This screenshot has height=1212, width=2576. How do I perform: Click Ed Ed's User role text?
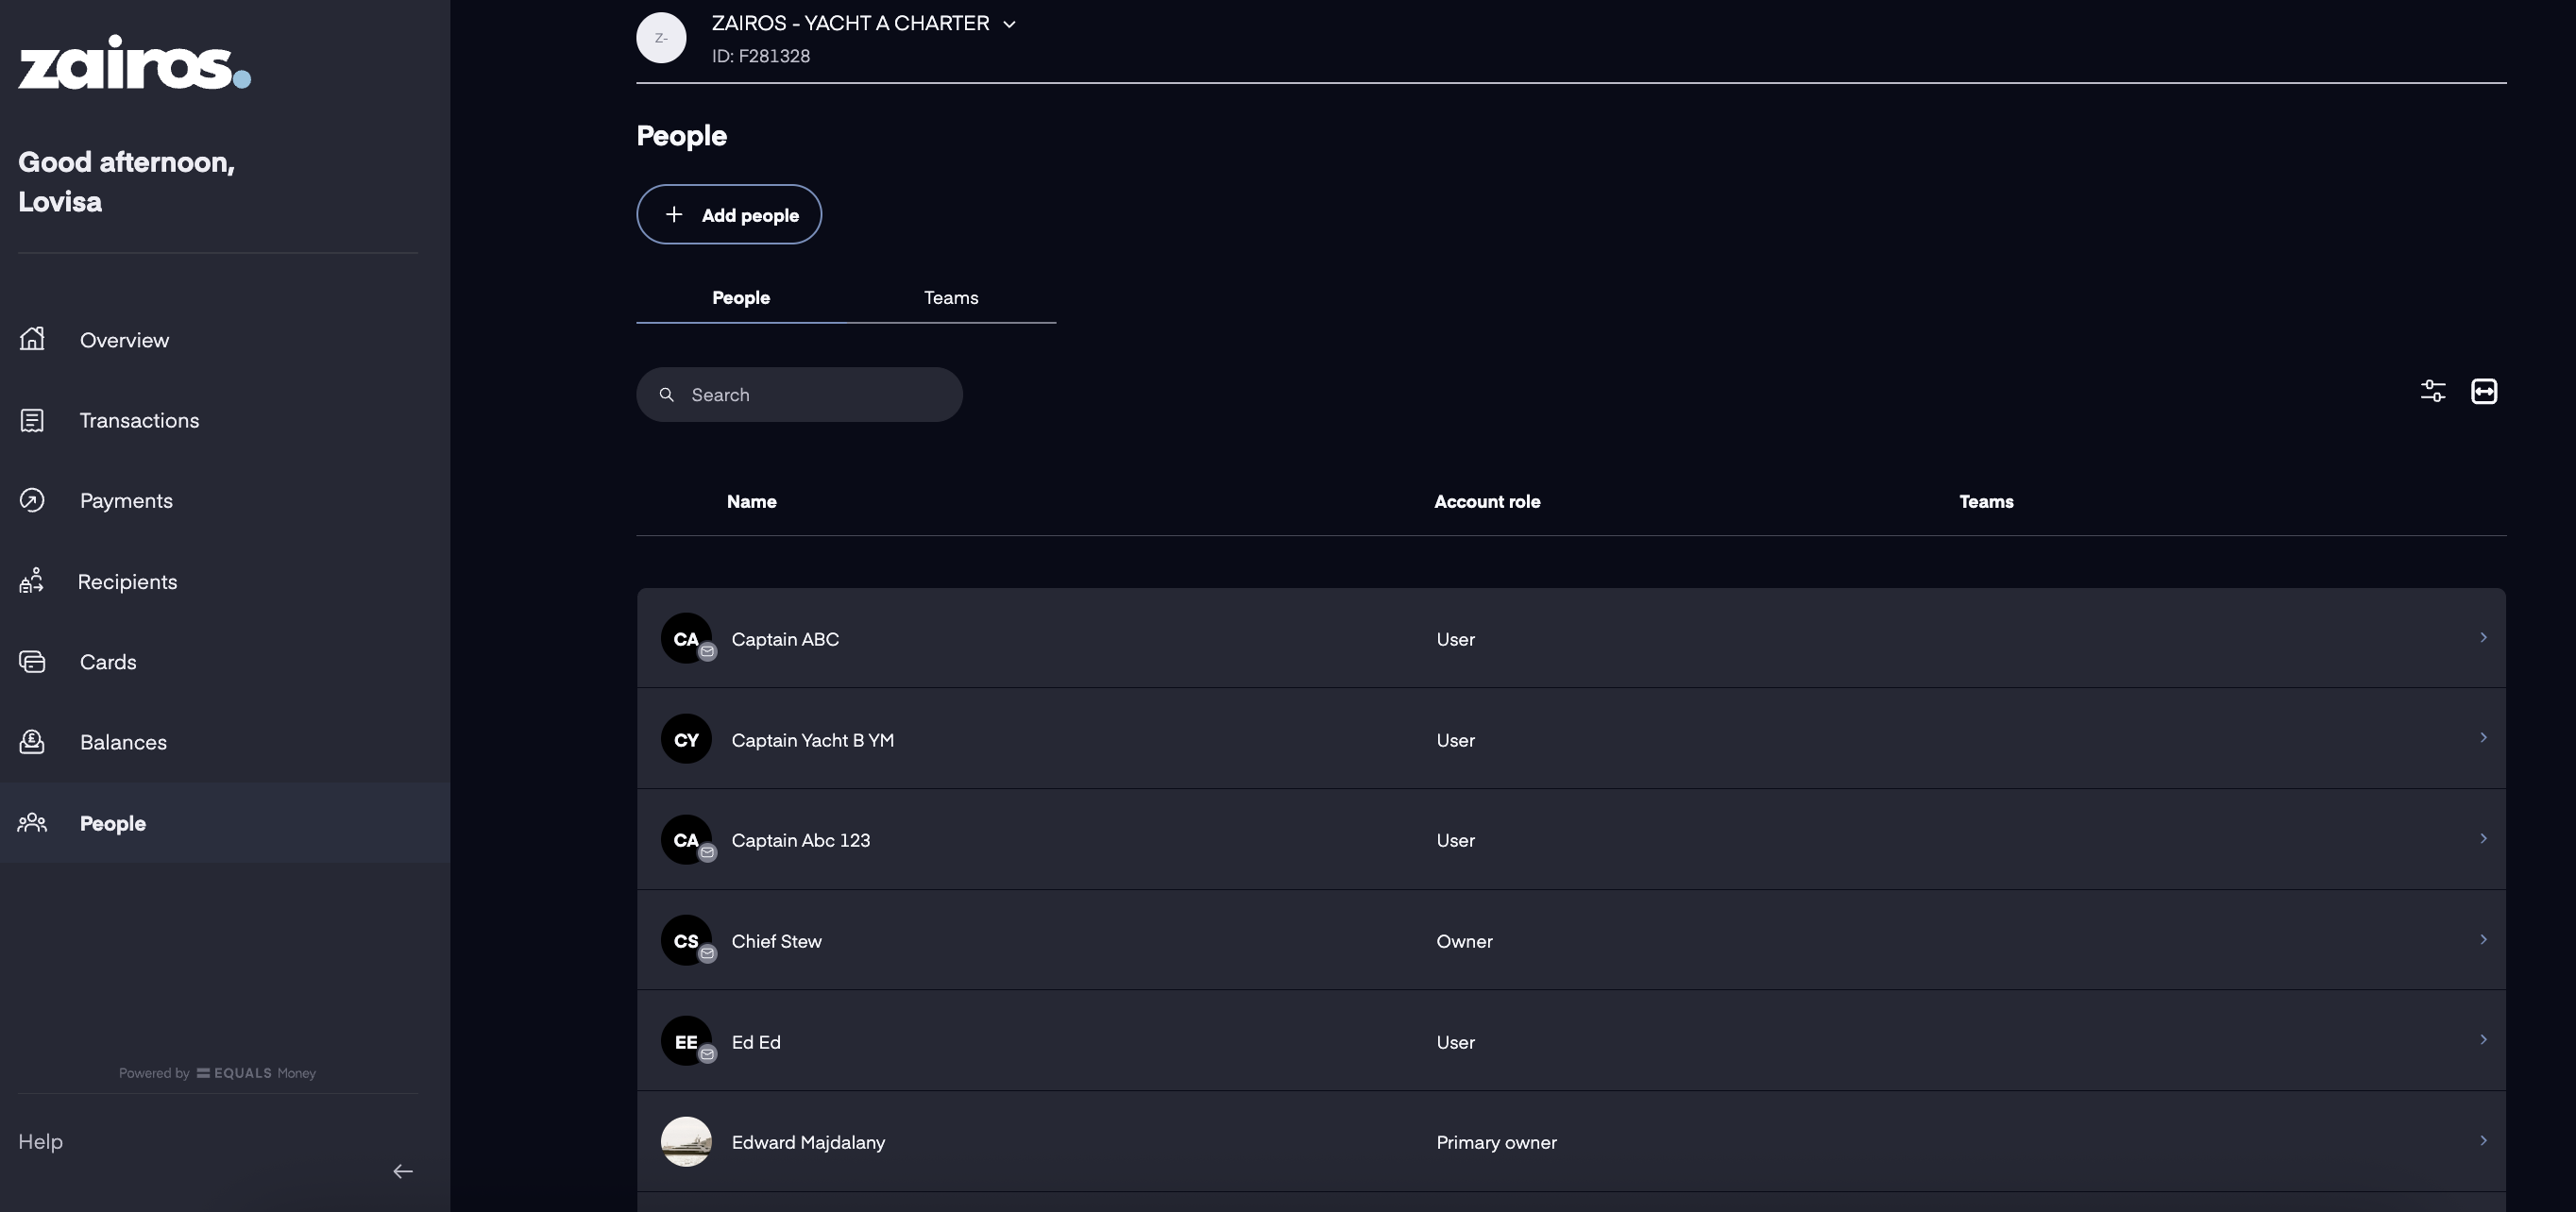(x=1455, y=1042)
